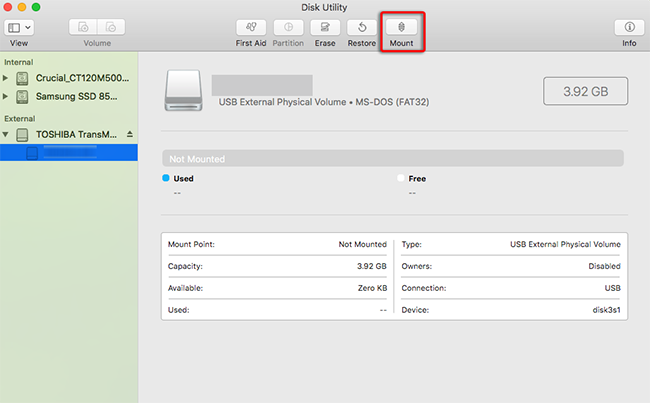650x403 pixels.
Task: Zoom the Disk Utility window with green button
Action: pyautogui.click(x=36, y=7)
